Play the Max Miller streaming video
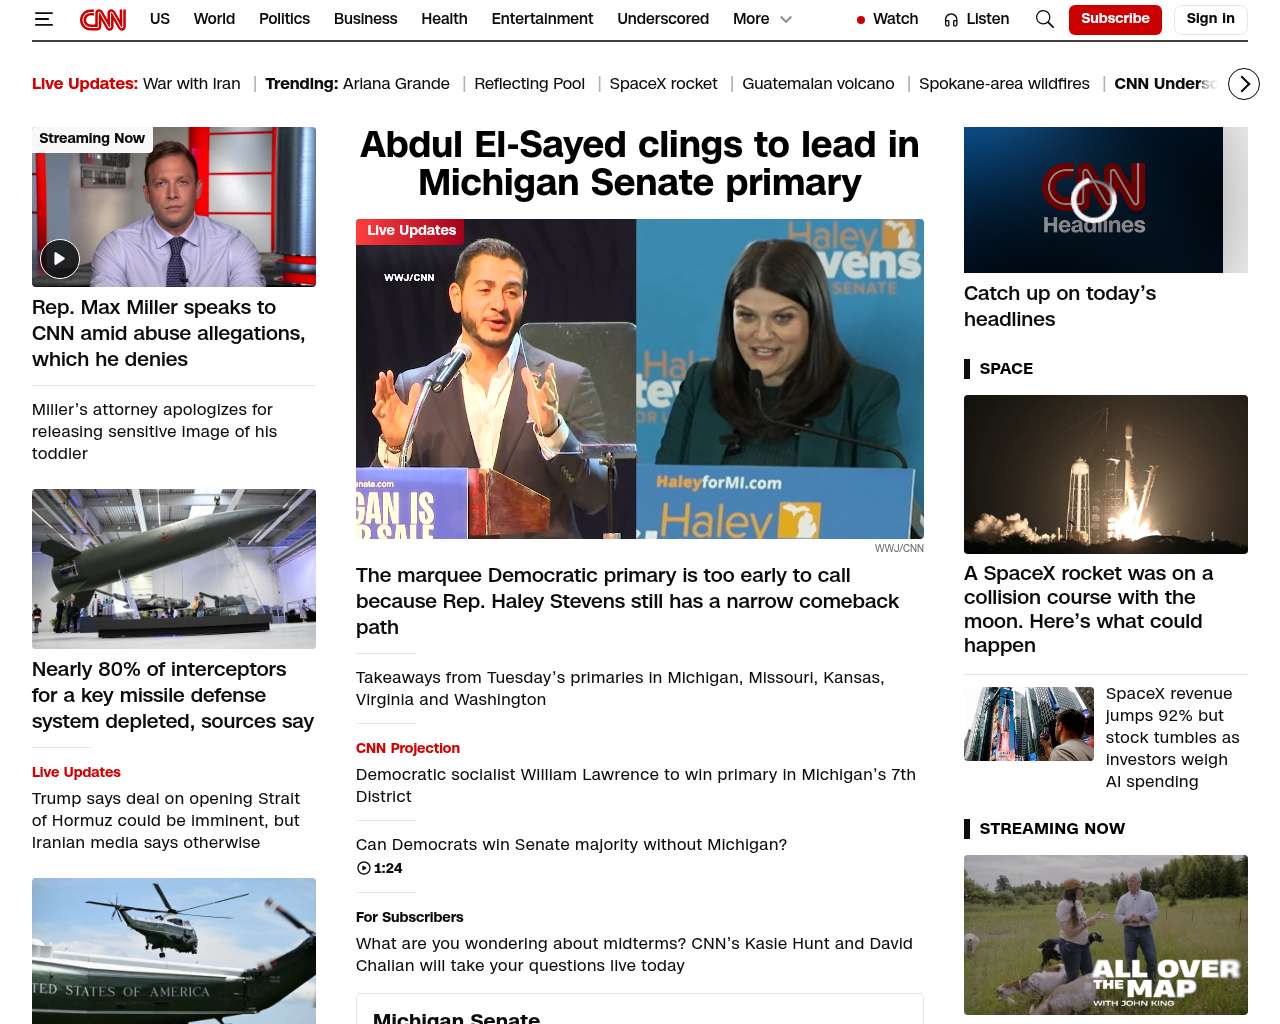The width and height of the screenshot is (1280, 1024). (60, 259)
